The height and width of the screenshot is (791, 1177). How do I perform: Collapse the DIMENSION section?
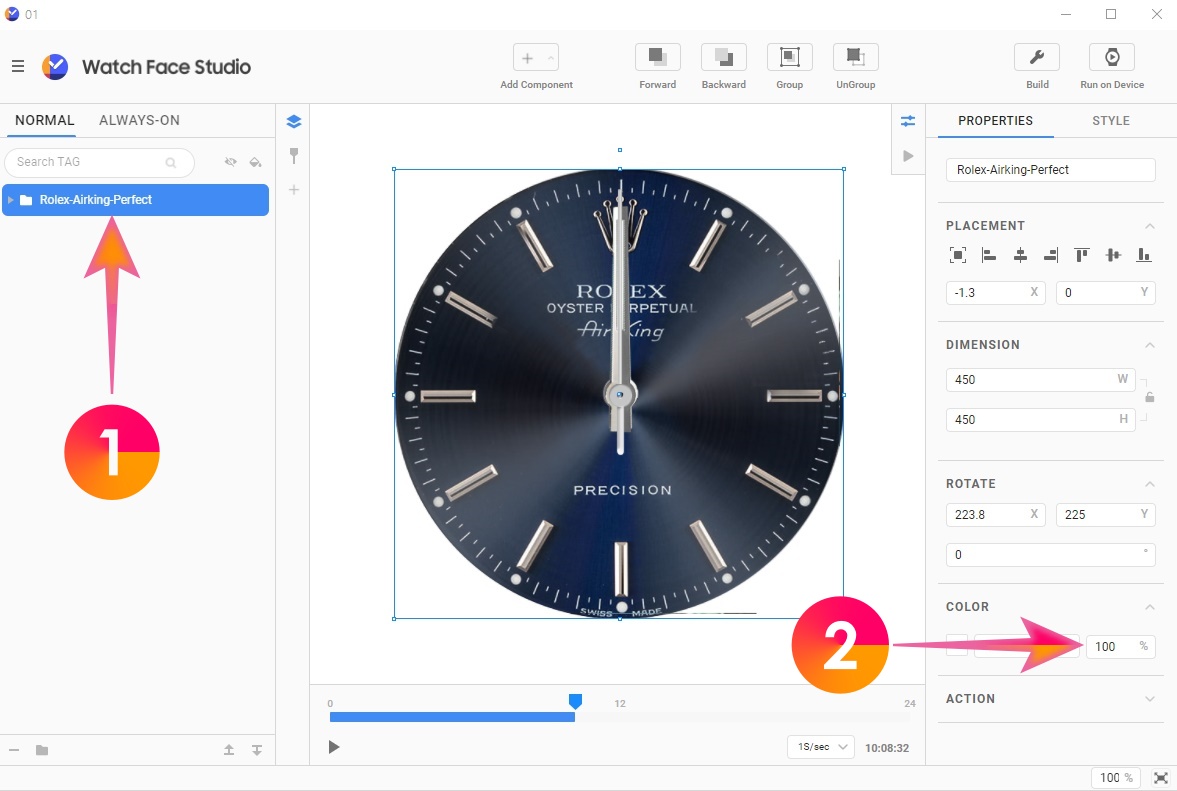(1149, 345)
